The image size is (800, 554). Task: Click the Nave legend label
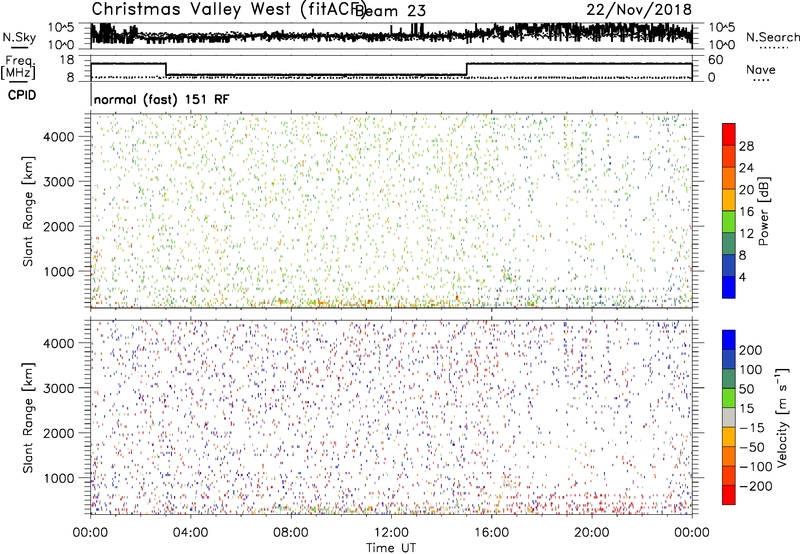[x=761, y=70]
